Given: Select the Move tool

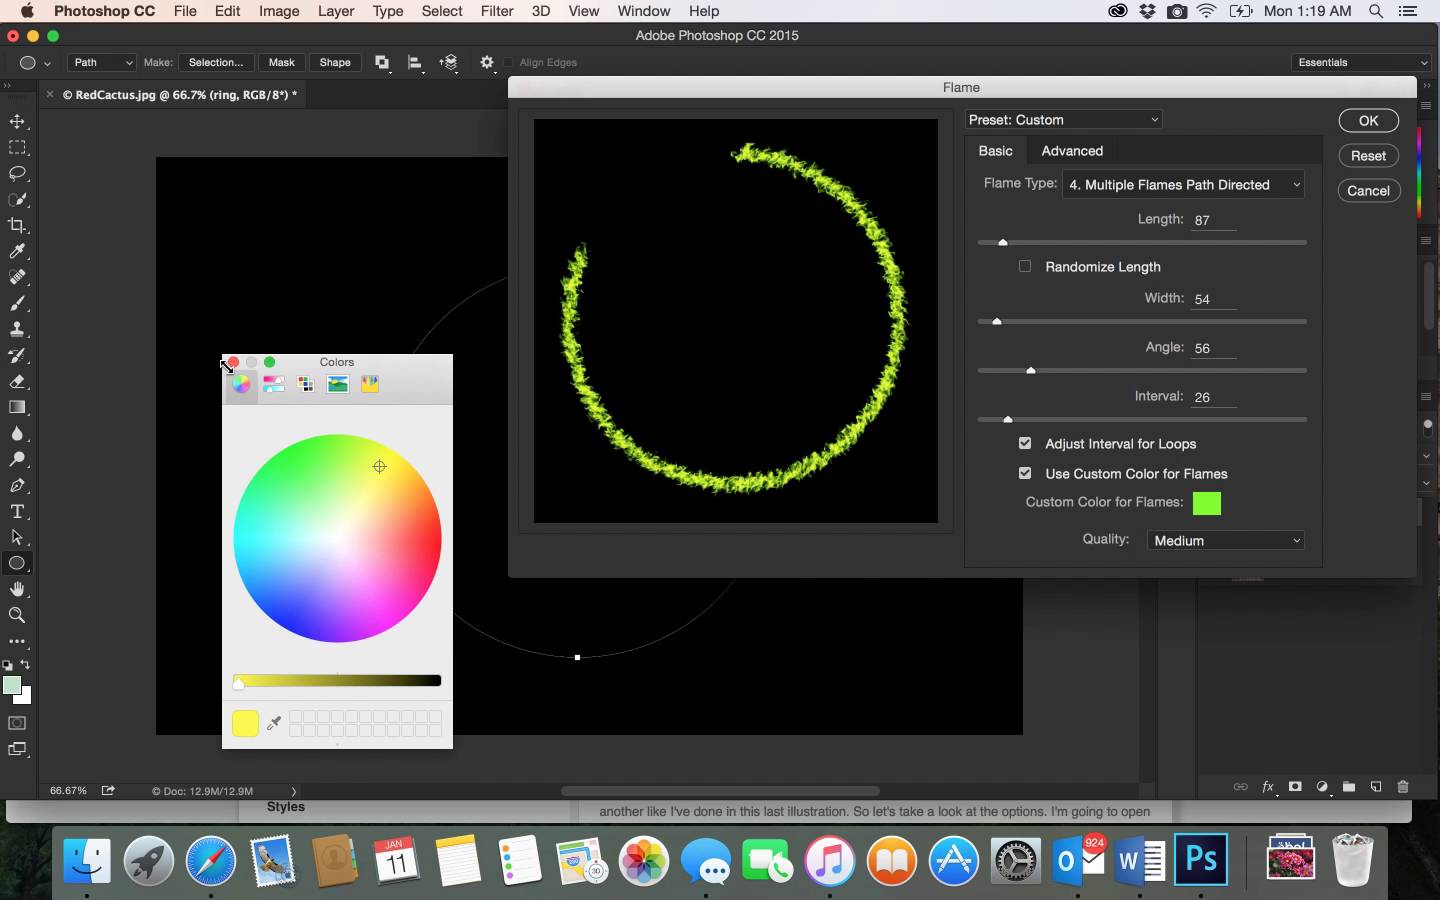Looking at the screenshot, I should 17,122.
